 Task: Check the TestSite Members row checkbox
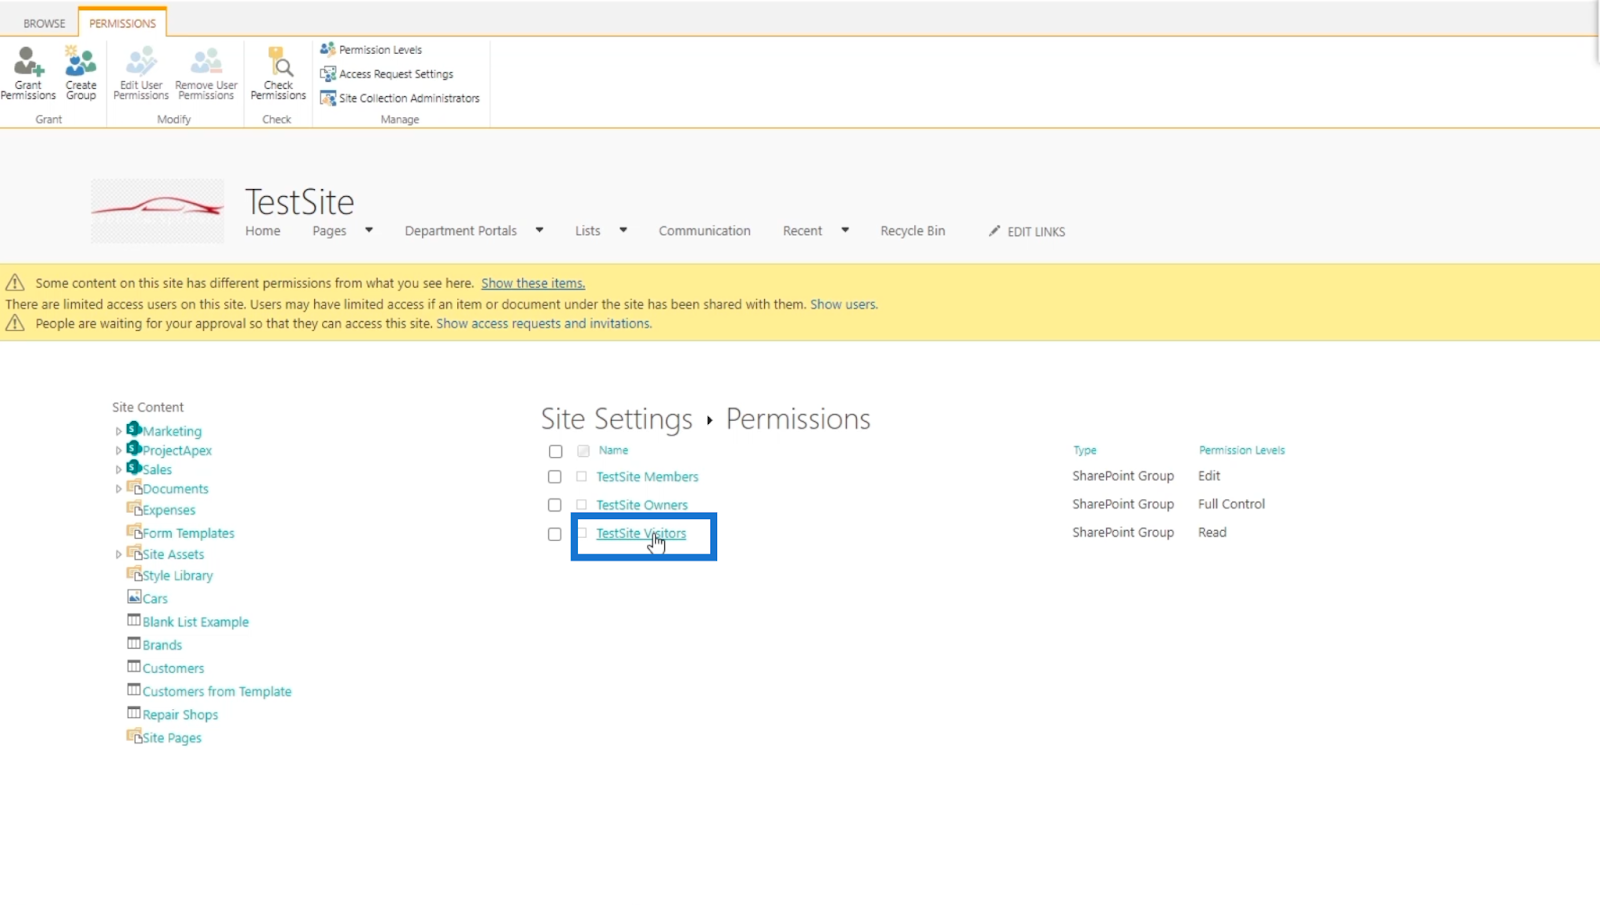[x=555, y=477]
